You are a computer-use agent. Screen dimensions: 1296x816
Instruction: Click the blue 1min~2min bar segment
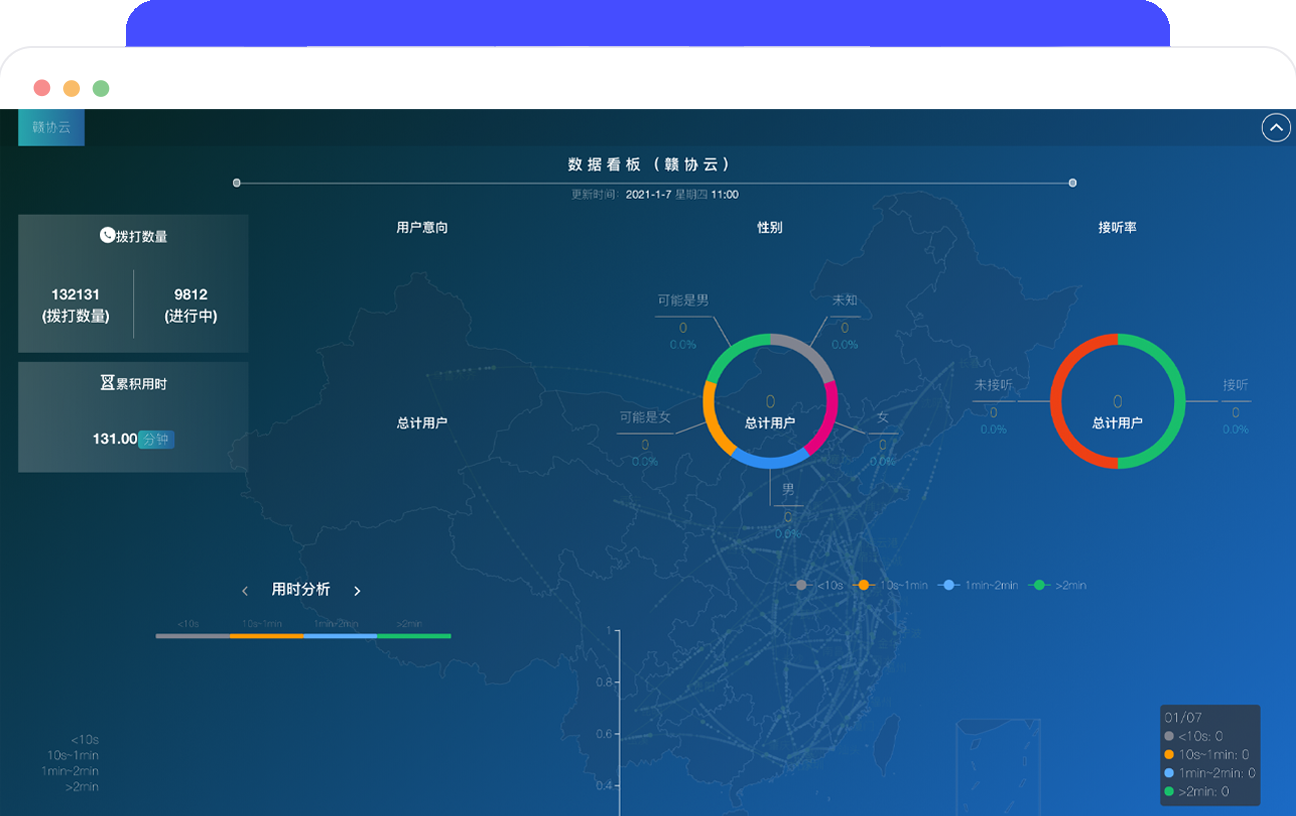coord(341,636)
